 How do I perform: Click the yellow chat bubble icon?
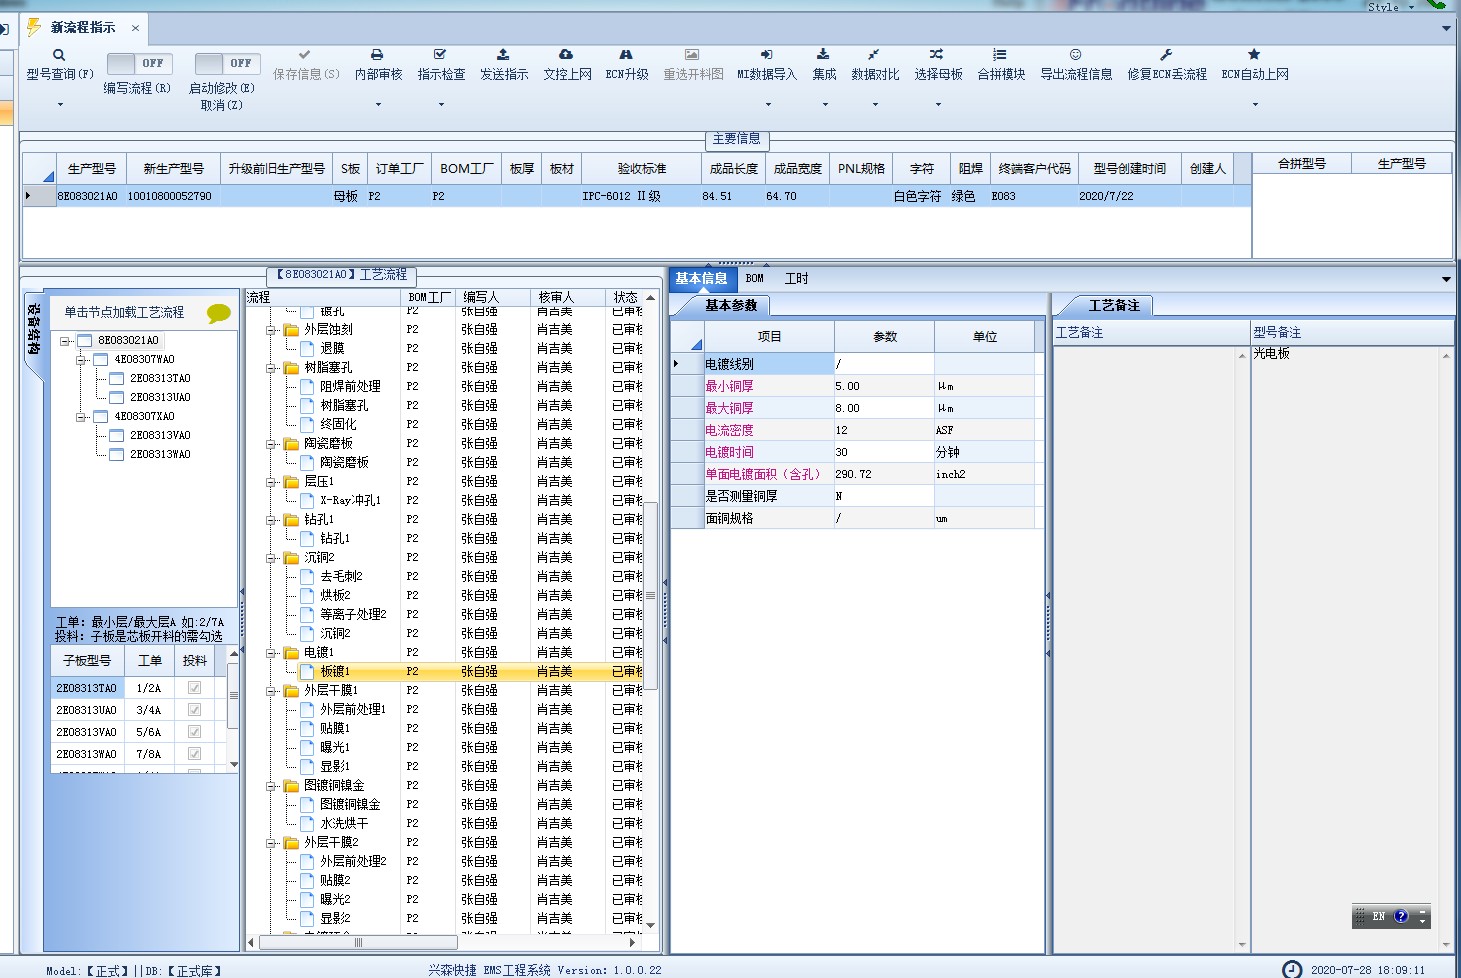pos(219,313)
